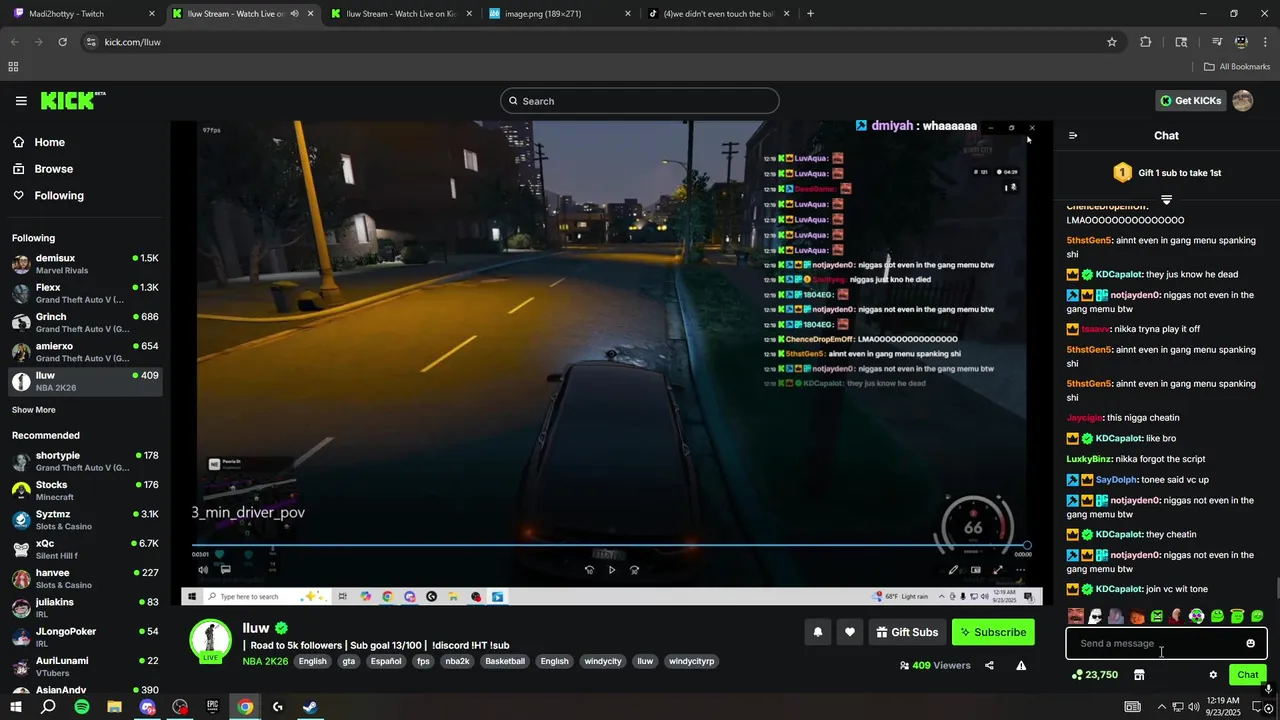Screen dimensions: 1280x720
Task: Open Flexx channel from following list
Action: click(84, 293)
